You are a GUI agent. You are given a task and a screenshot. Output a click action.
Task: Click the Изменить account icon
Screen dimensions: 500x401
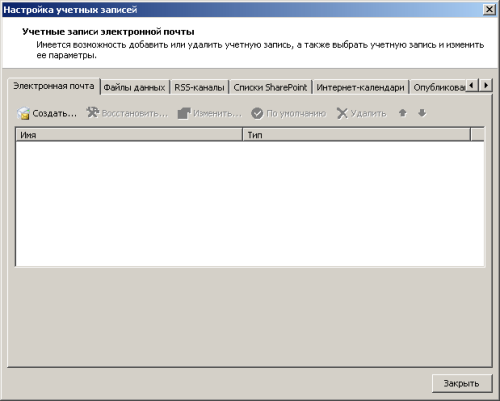coord(184,113)
